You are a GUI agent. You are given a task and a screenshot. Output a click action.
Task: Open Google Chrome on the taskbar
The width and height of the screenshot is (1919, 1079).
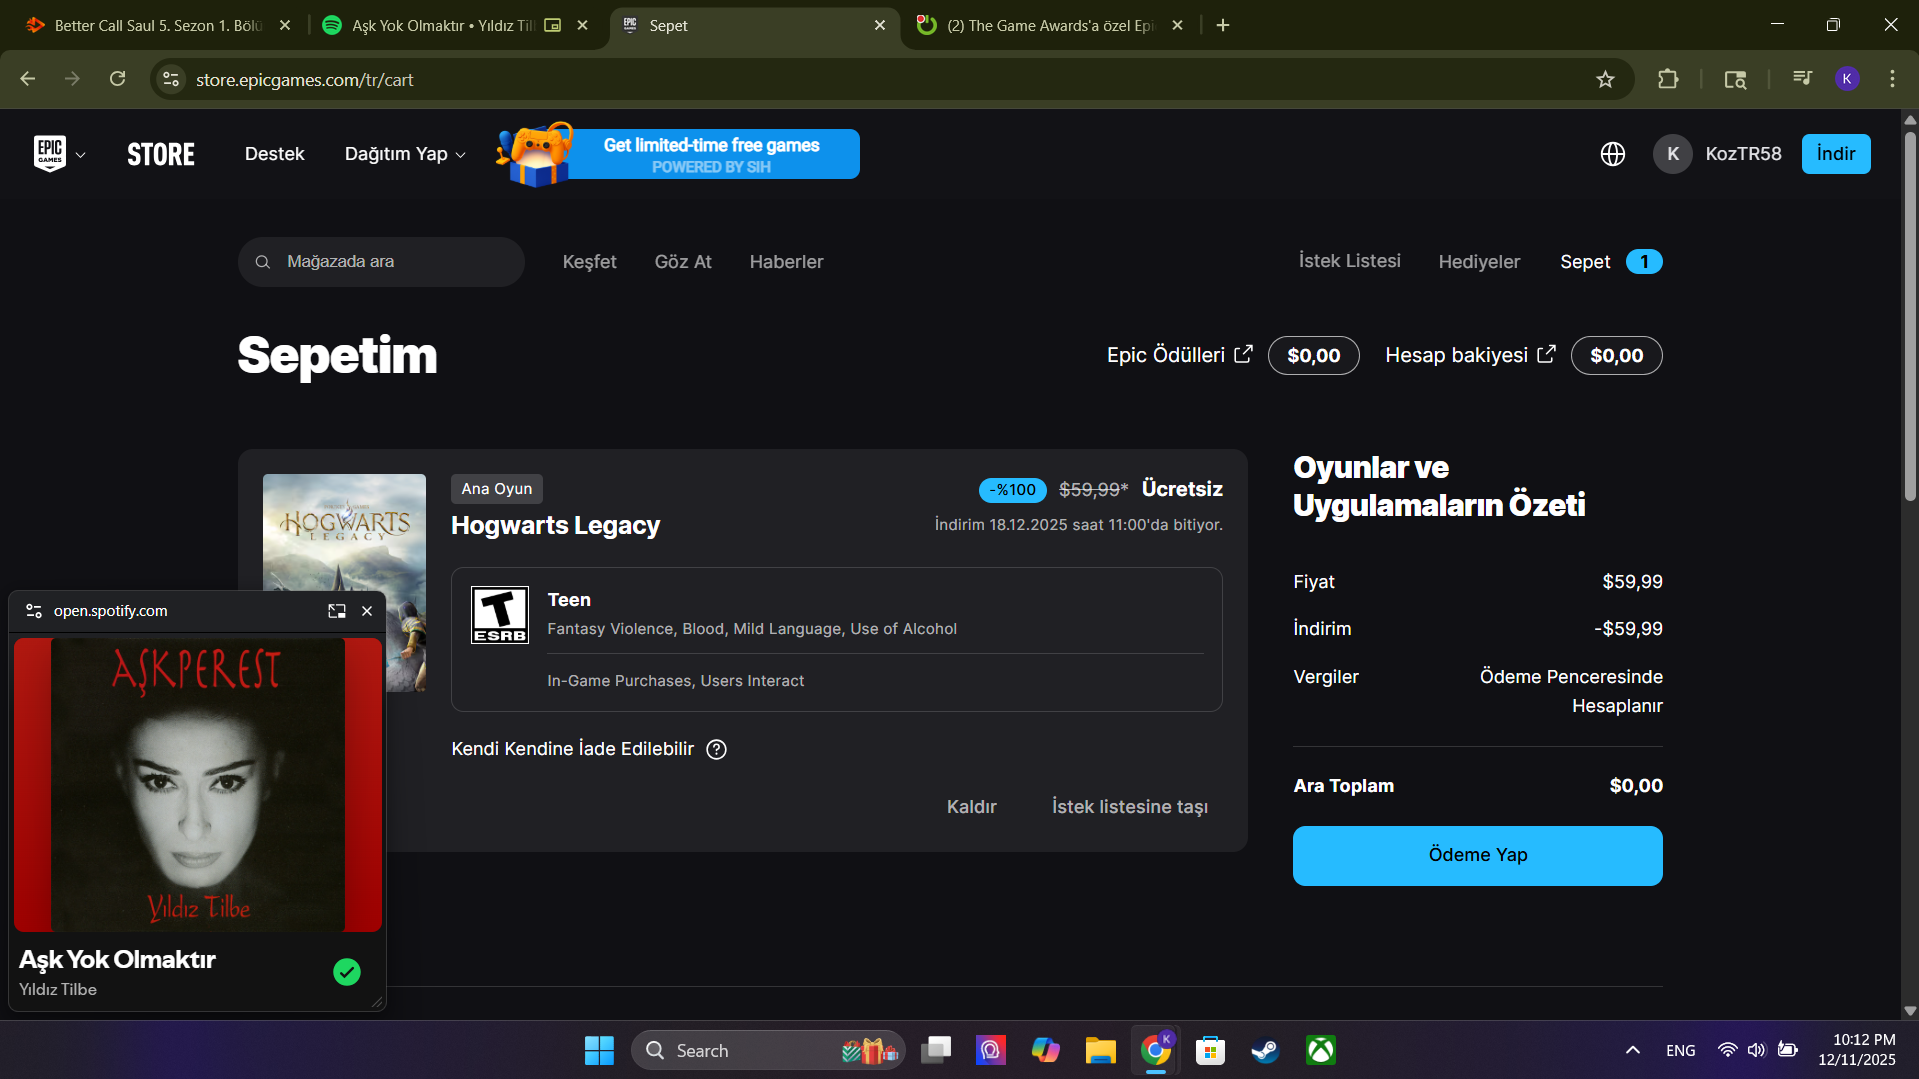[1156, 1051]
